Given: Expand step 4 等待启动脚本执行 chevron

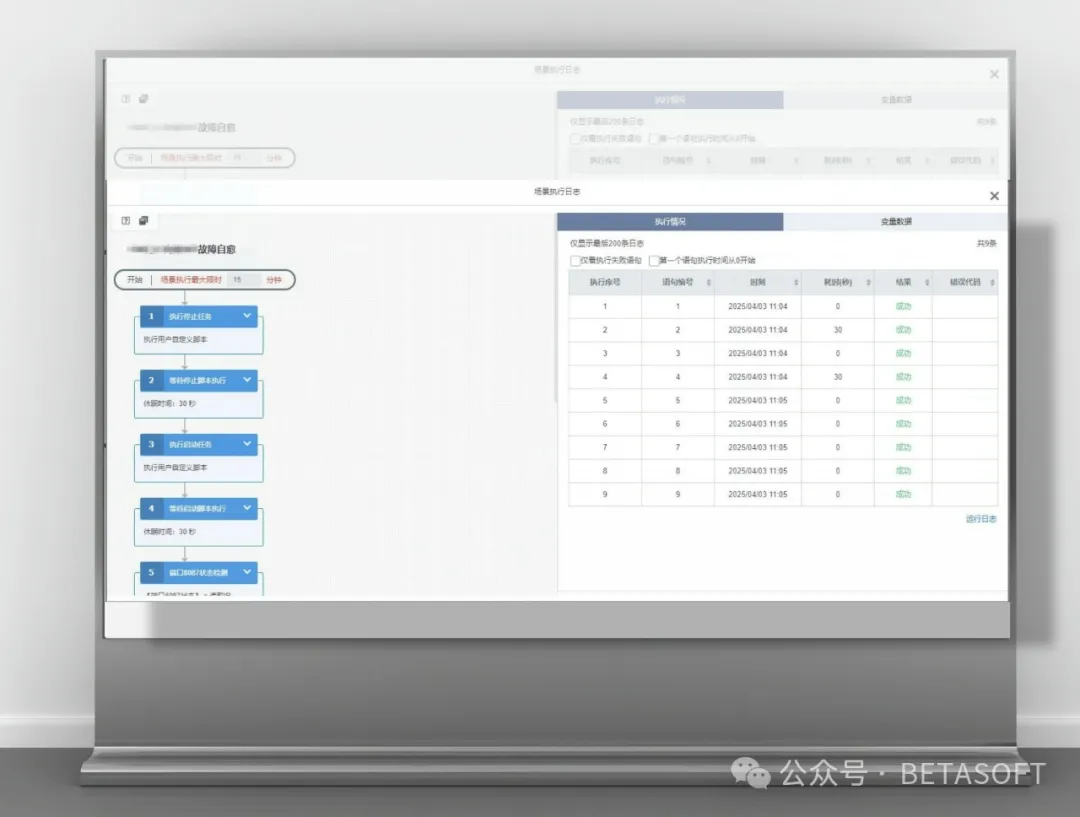Looking at the screenshot, I should [x=247, y=508].
